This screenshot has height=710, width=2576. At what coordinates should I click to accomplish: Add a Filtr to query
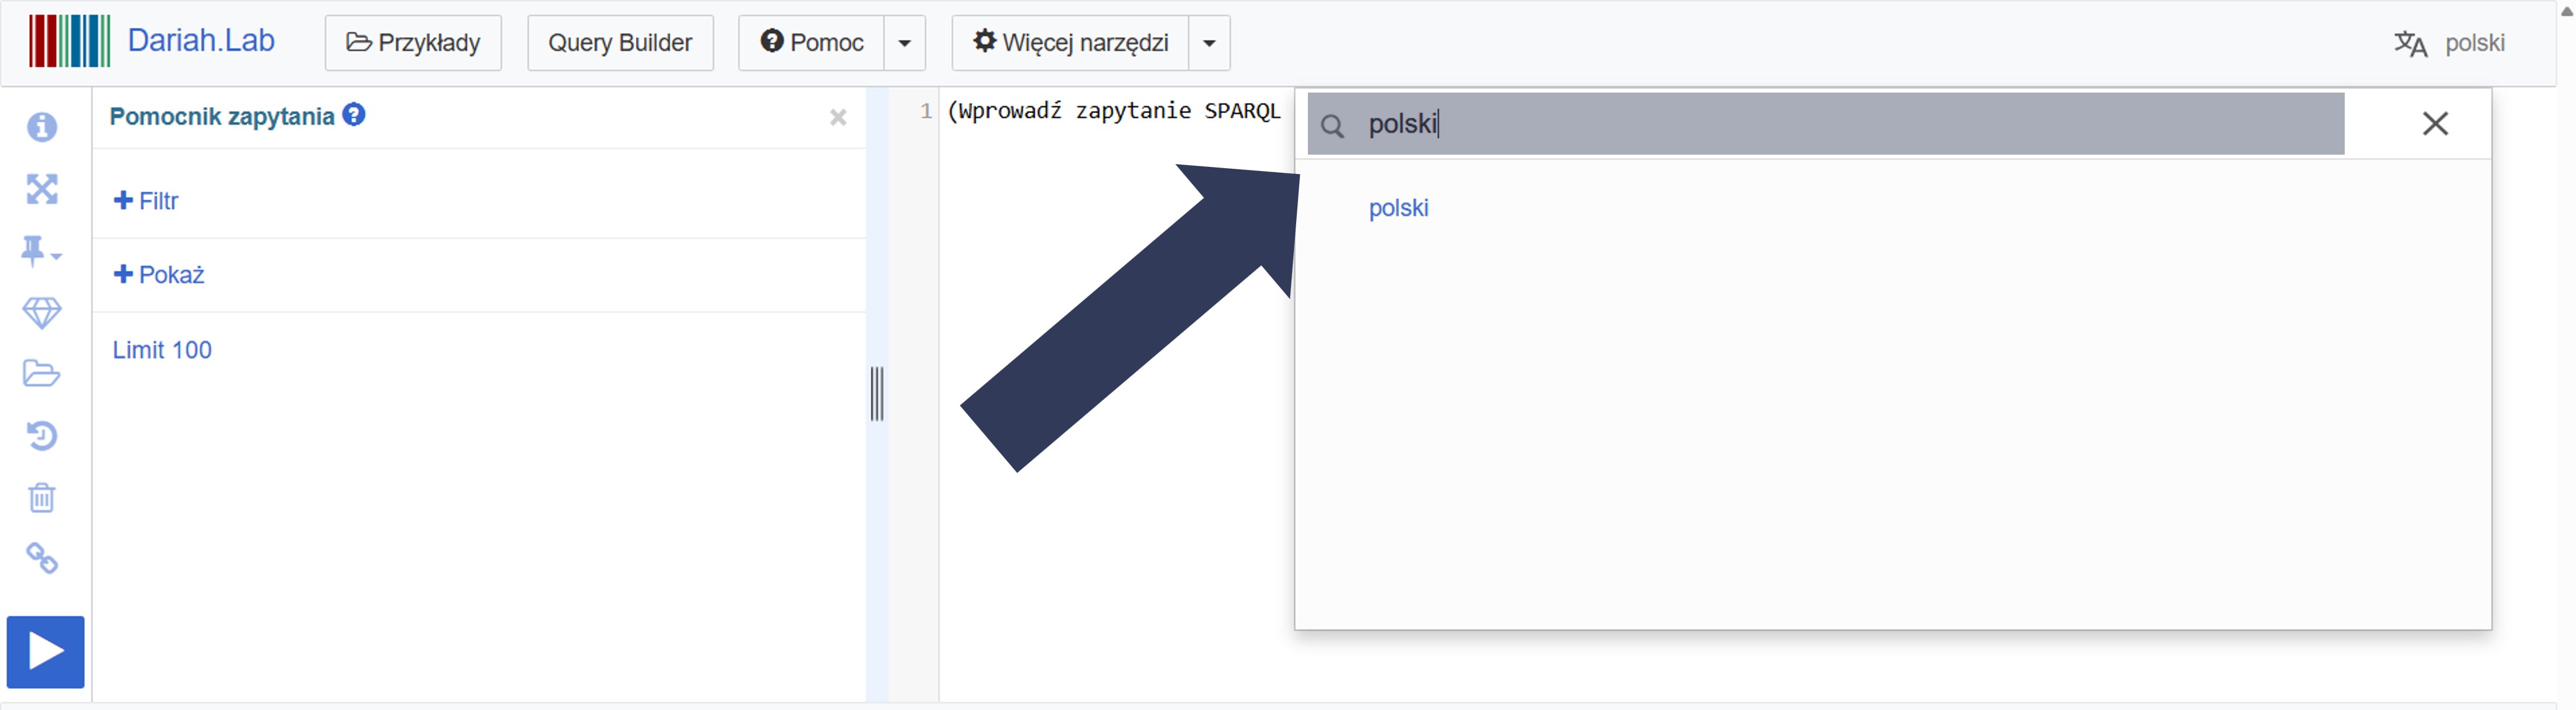click(146, 201)
